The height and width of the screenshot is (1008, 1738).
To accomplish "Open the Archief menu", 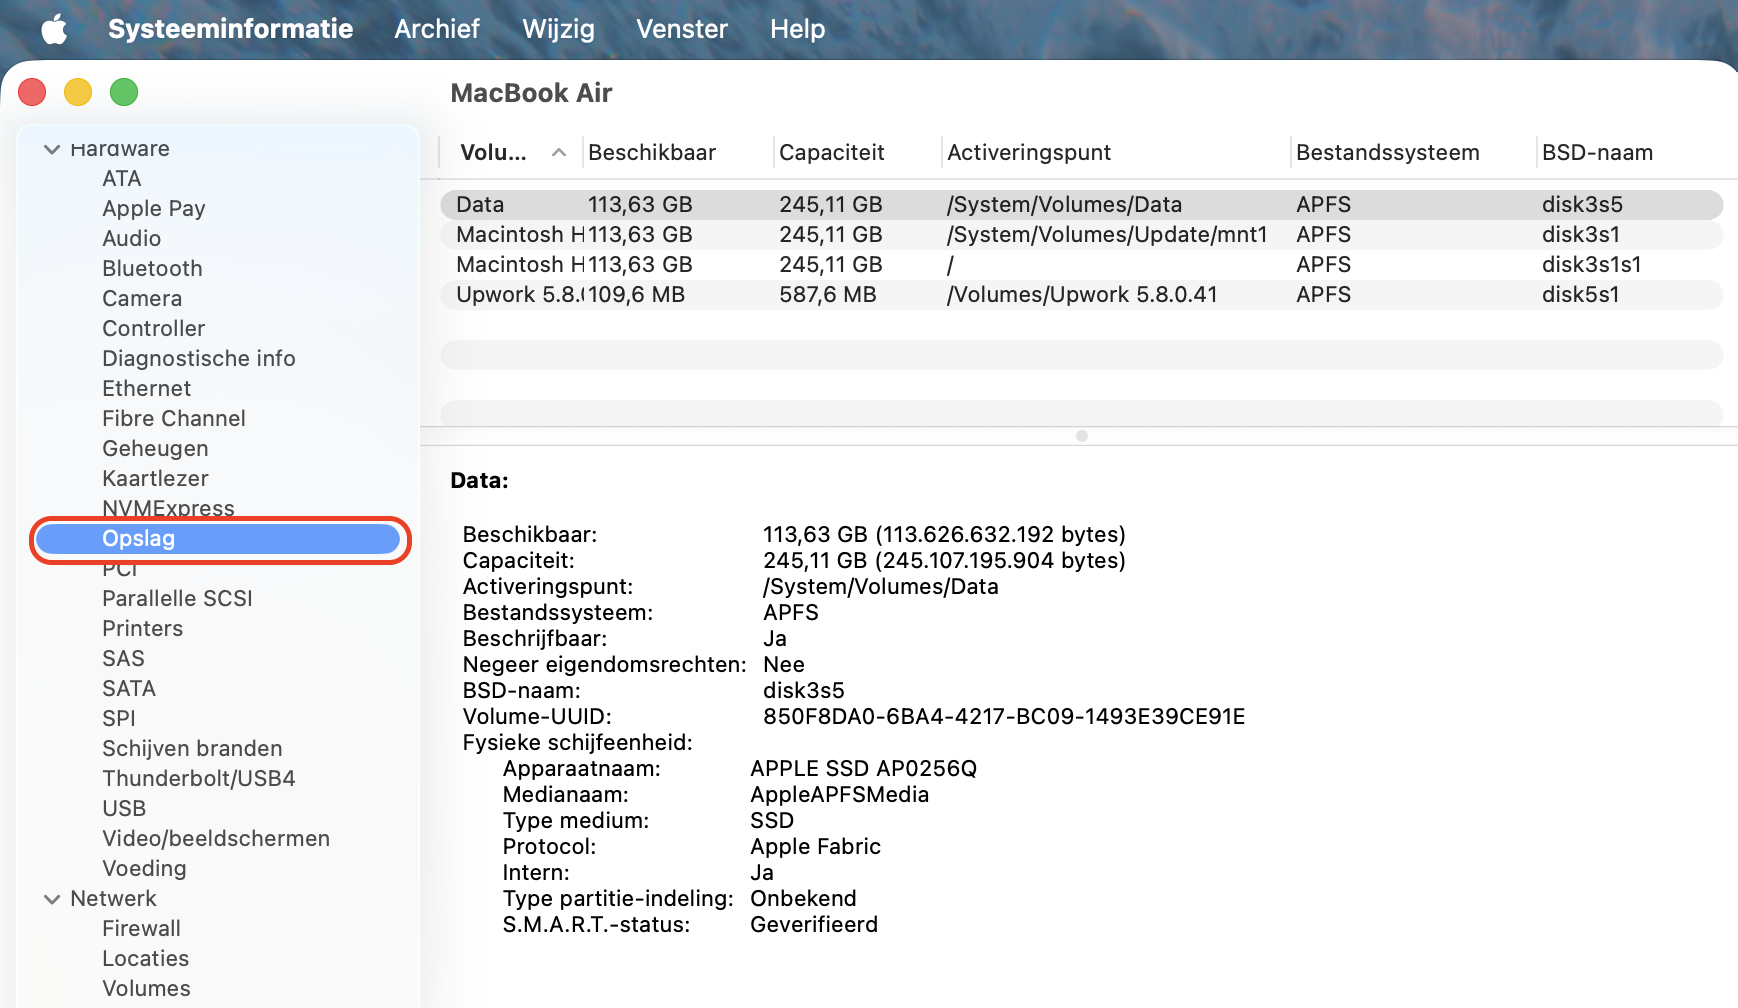I will [x=437, y=29].
